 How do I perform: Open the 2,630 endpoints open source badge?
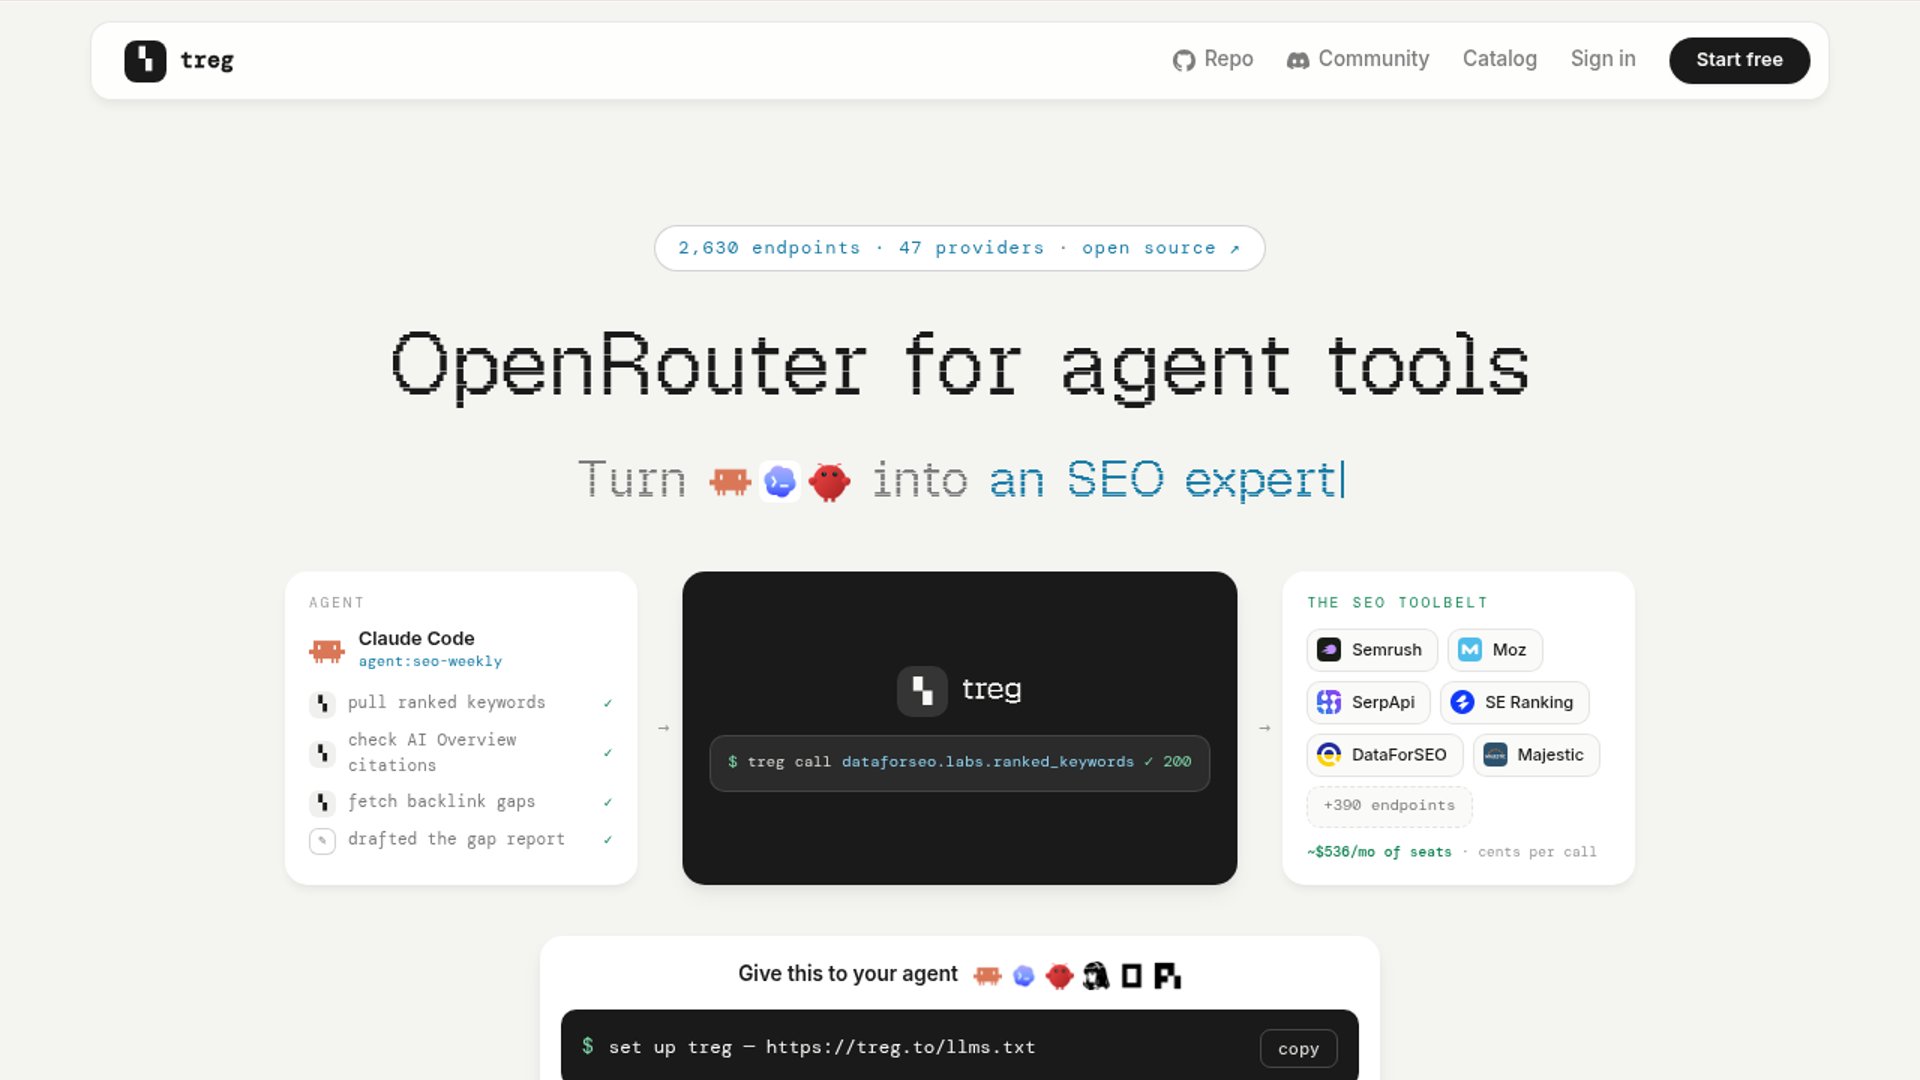pos(960,248)
